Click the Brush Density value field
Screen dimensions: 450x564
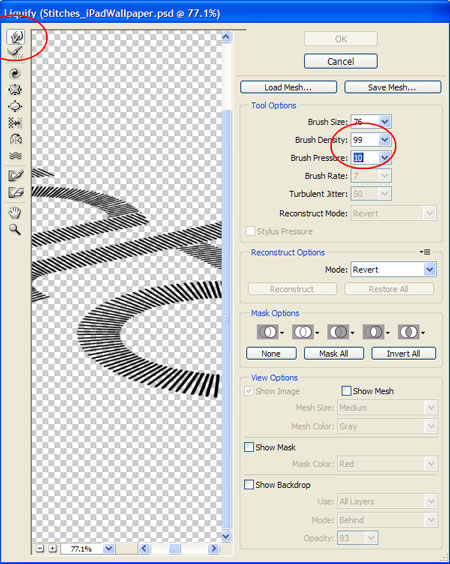tap(365, 140)
